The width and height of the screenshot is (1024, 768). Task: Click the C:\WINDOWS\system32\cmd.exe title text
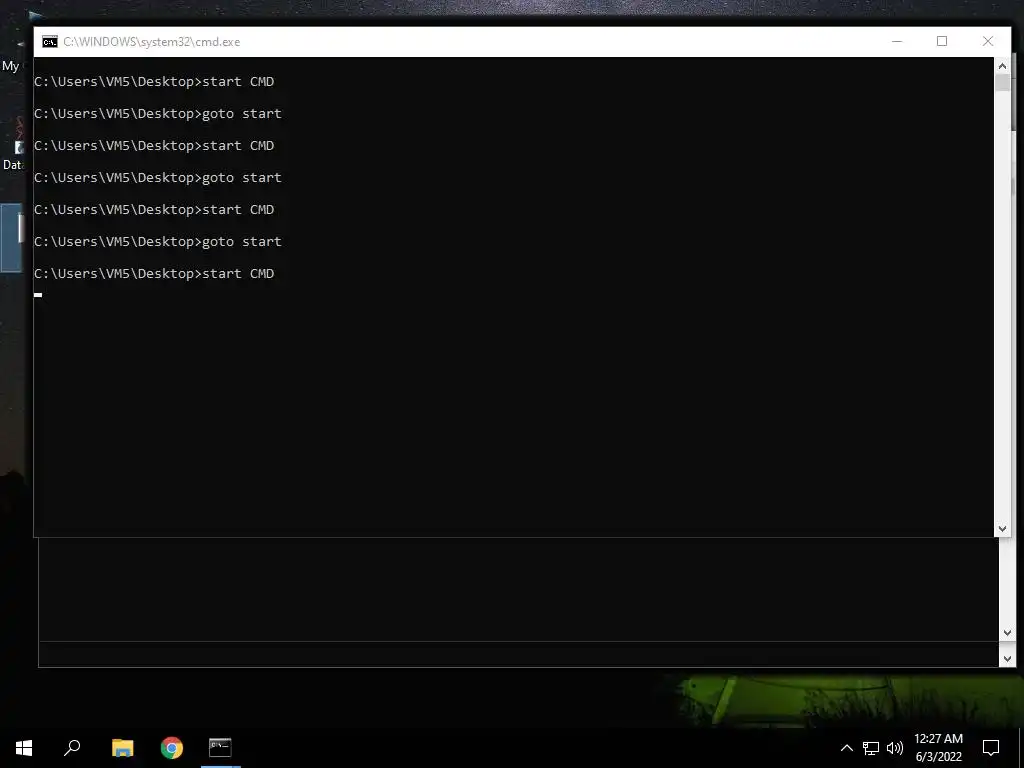click(x=152, y=42)
